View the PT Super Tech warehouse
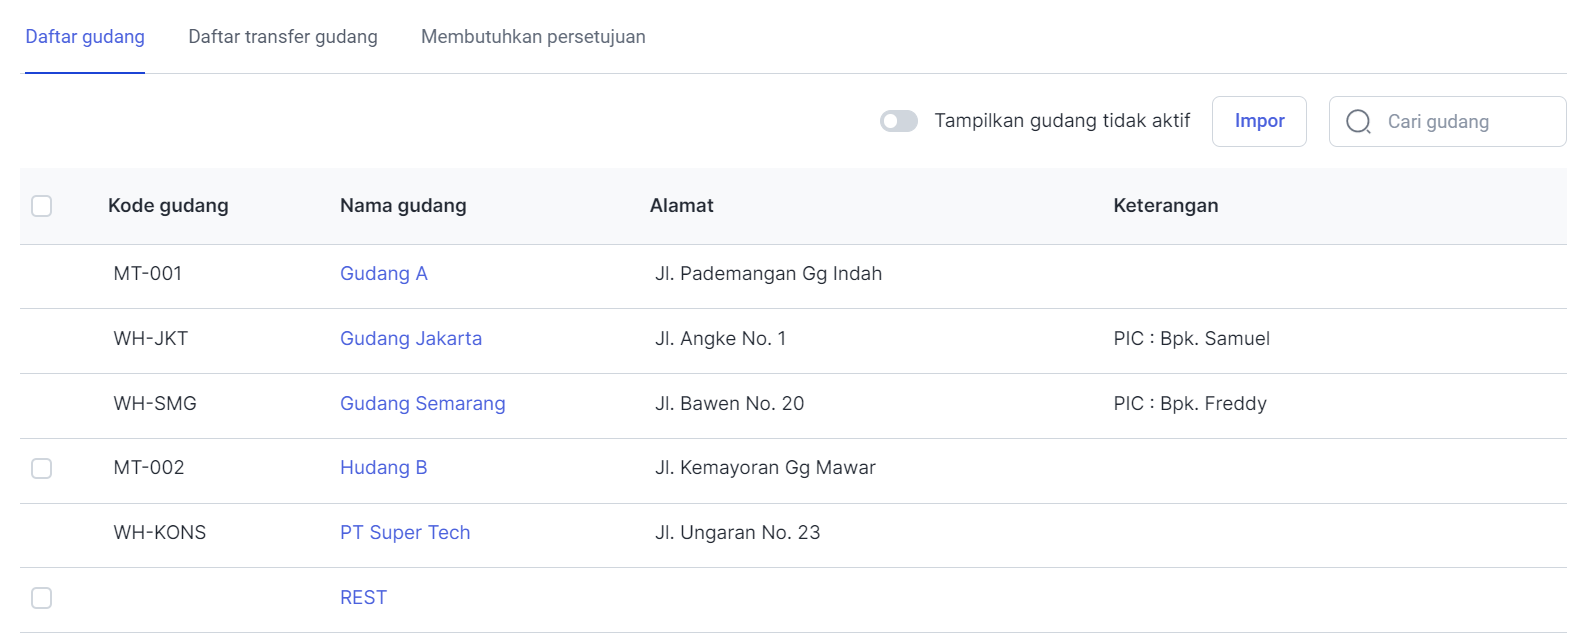 coord(405,533)
